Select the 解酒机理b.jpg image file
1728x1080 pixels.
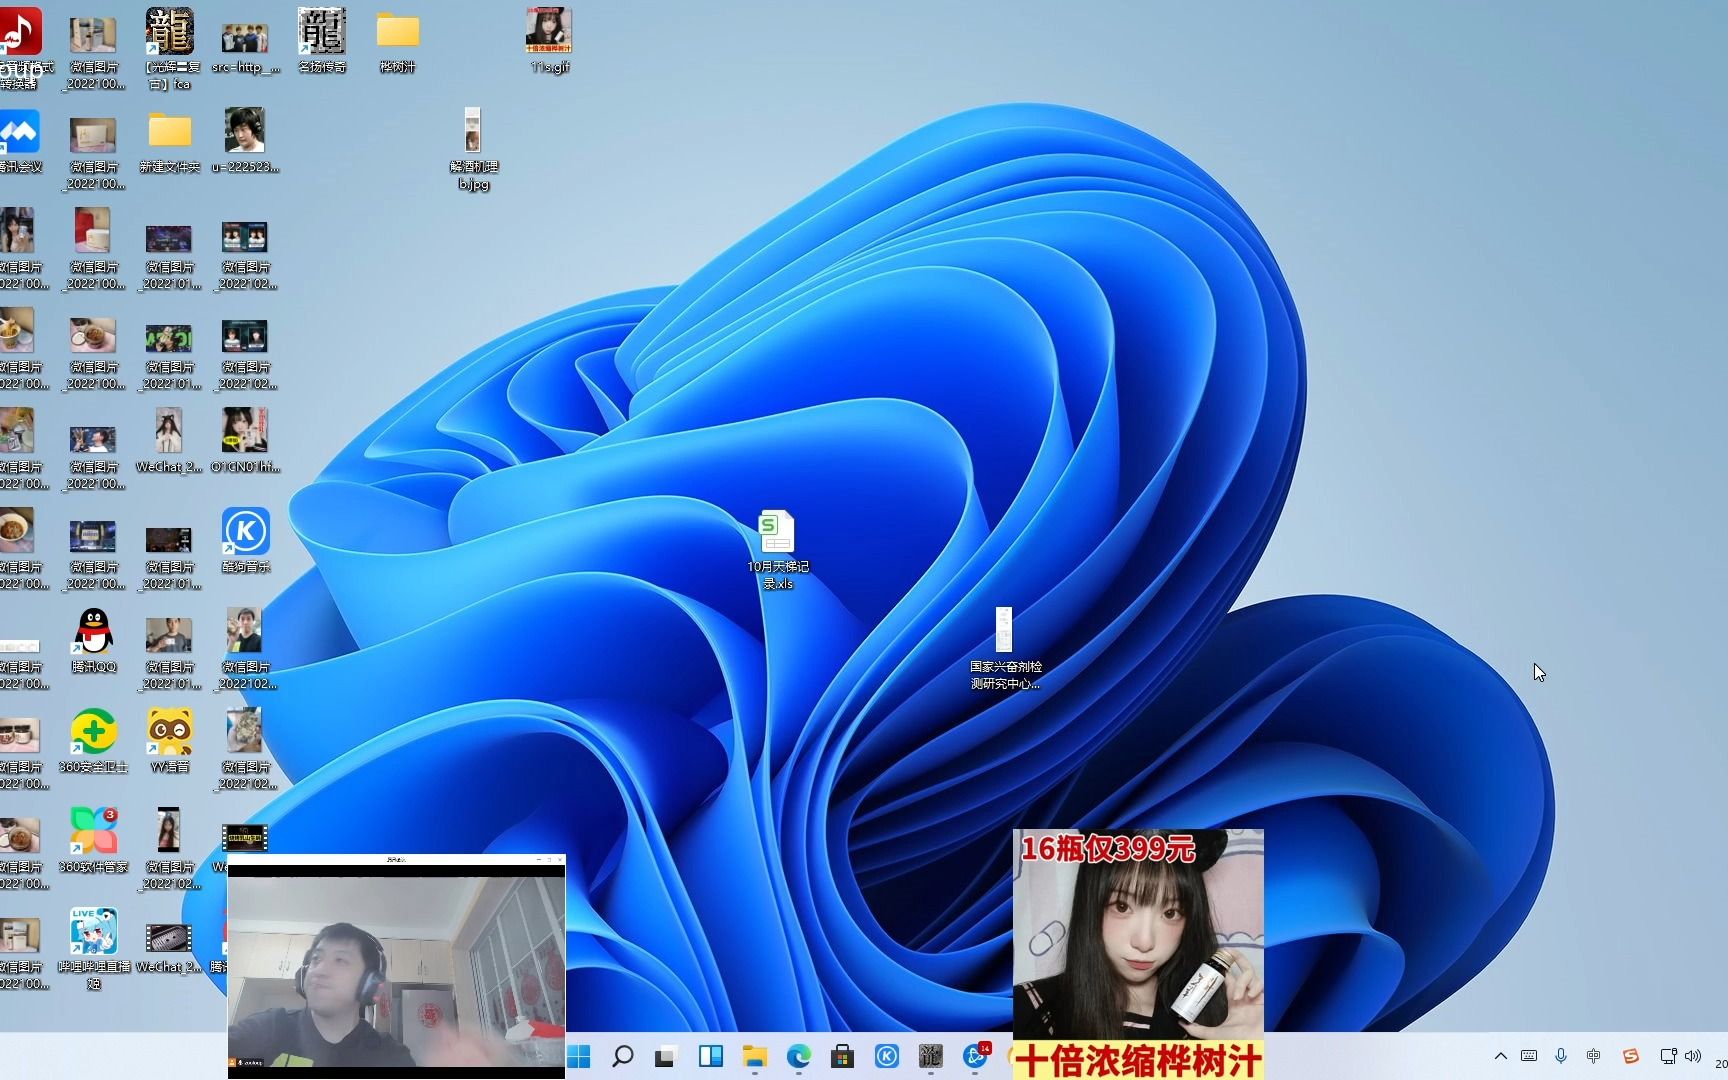(x=473, y=148)
